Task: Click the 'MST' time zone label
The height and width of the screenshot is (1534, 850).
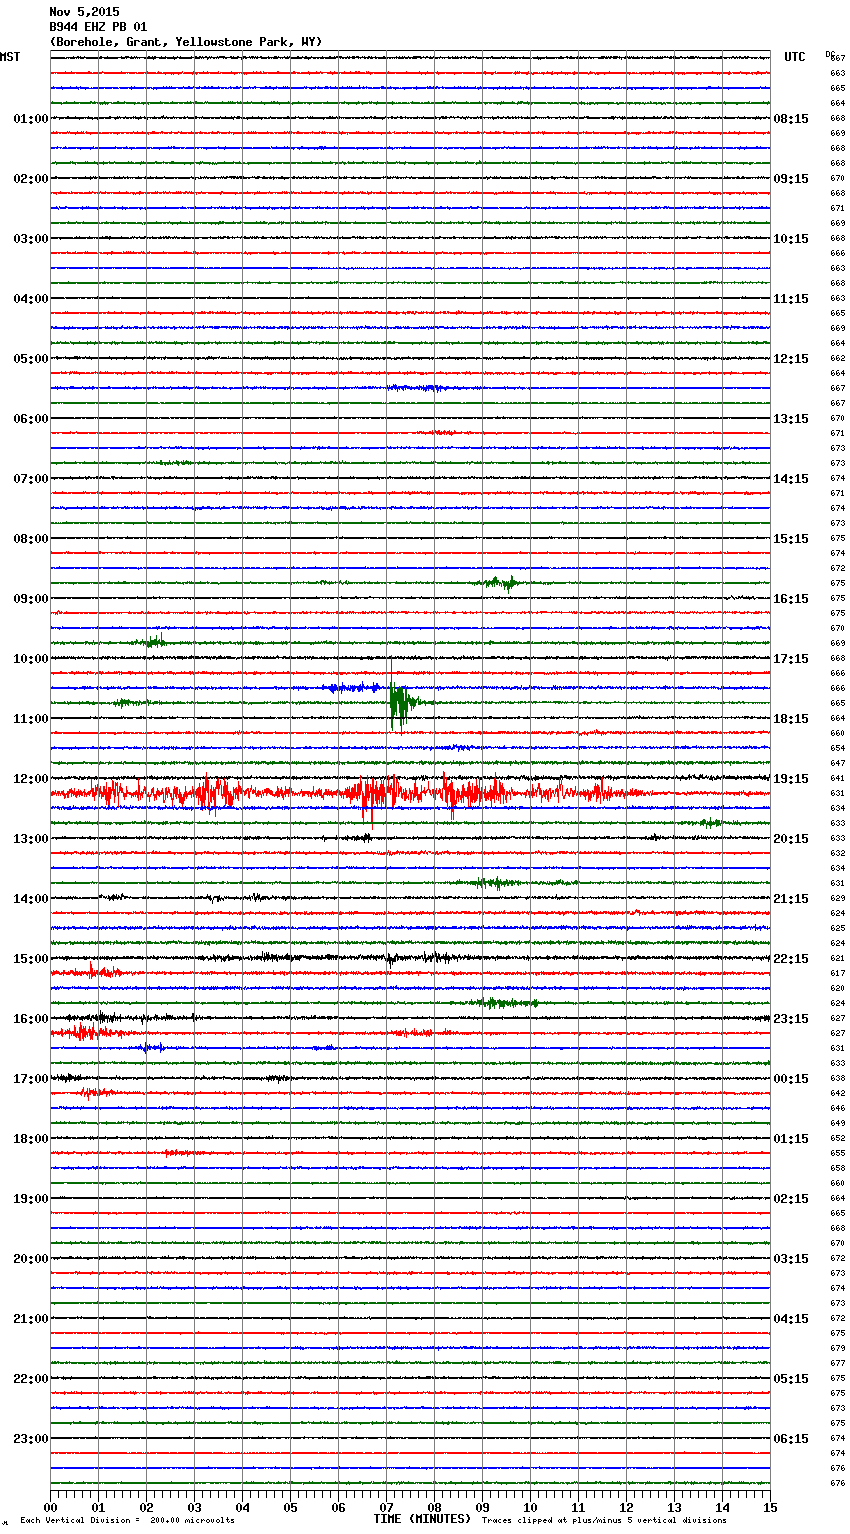Action: 10,57
